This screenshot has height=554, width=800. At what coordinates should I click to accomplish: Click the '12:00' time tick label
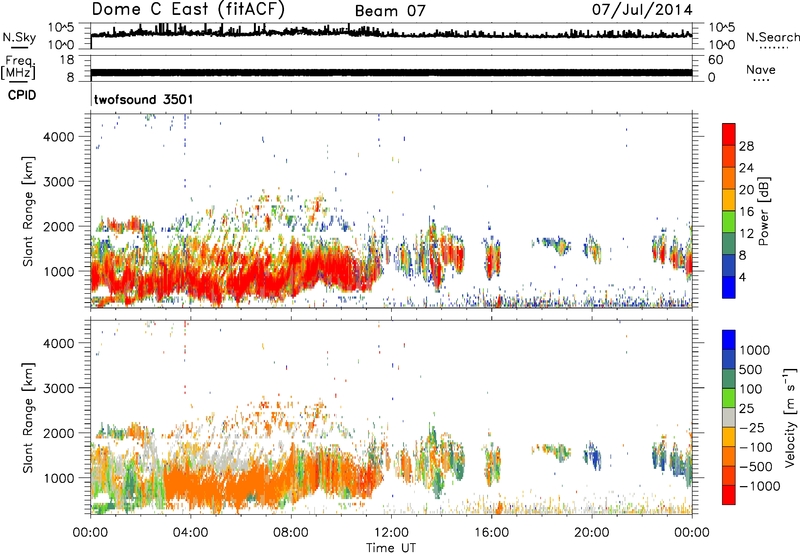[391, 533]
